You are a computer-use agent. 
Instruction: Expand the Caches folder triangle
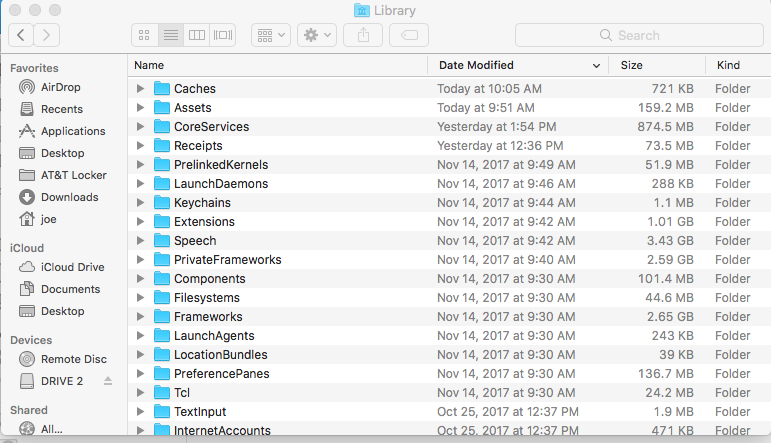click(141, 89)
